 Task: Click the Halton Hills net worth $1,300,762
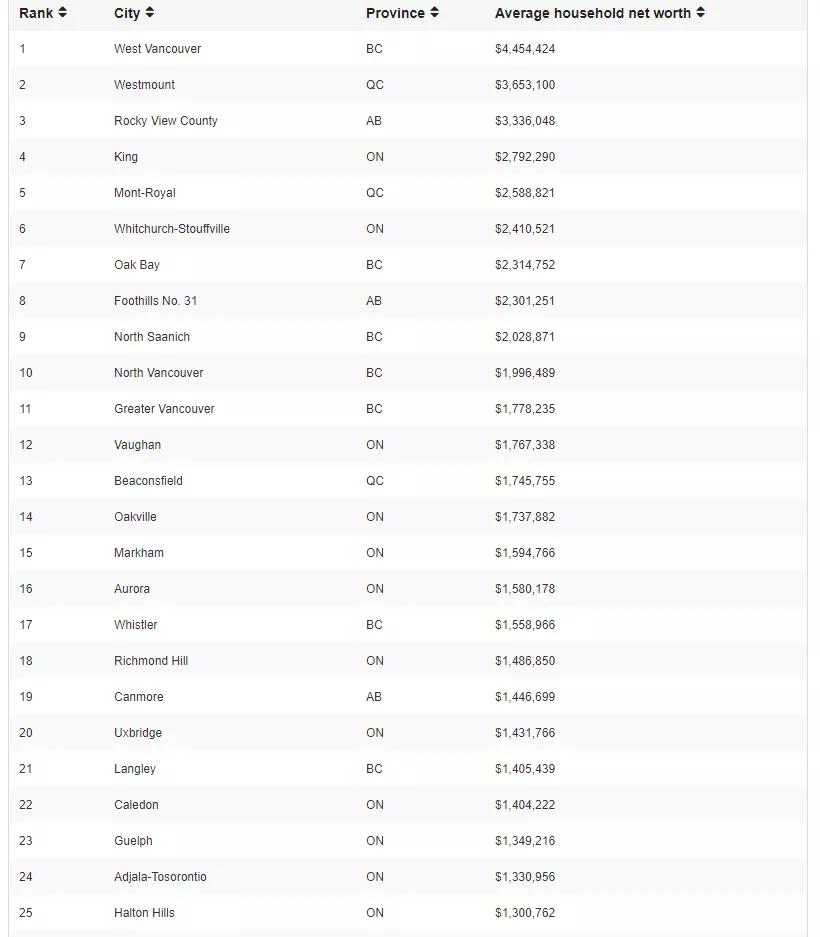pyautogui.click(x=524, y=913)
